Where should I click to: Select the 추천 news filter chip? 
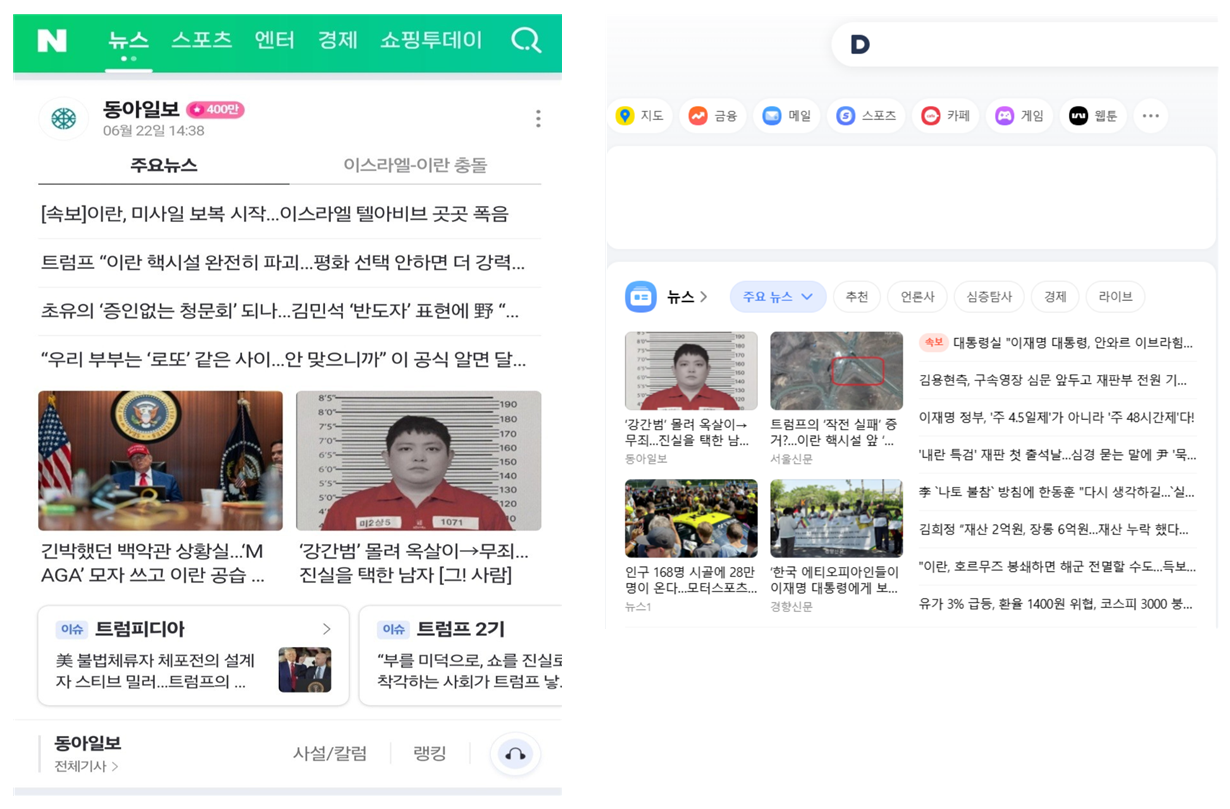[857, 297]
